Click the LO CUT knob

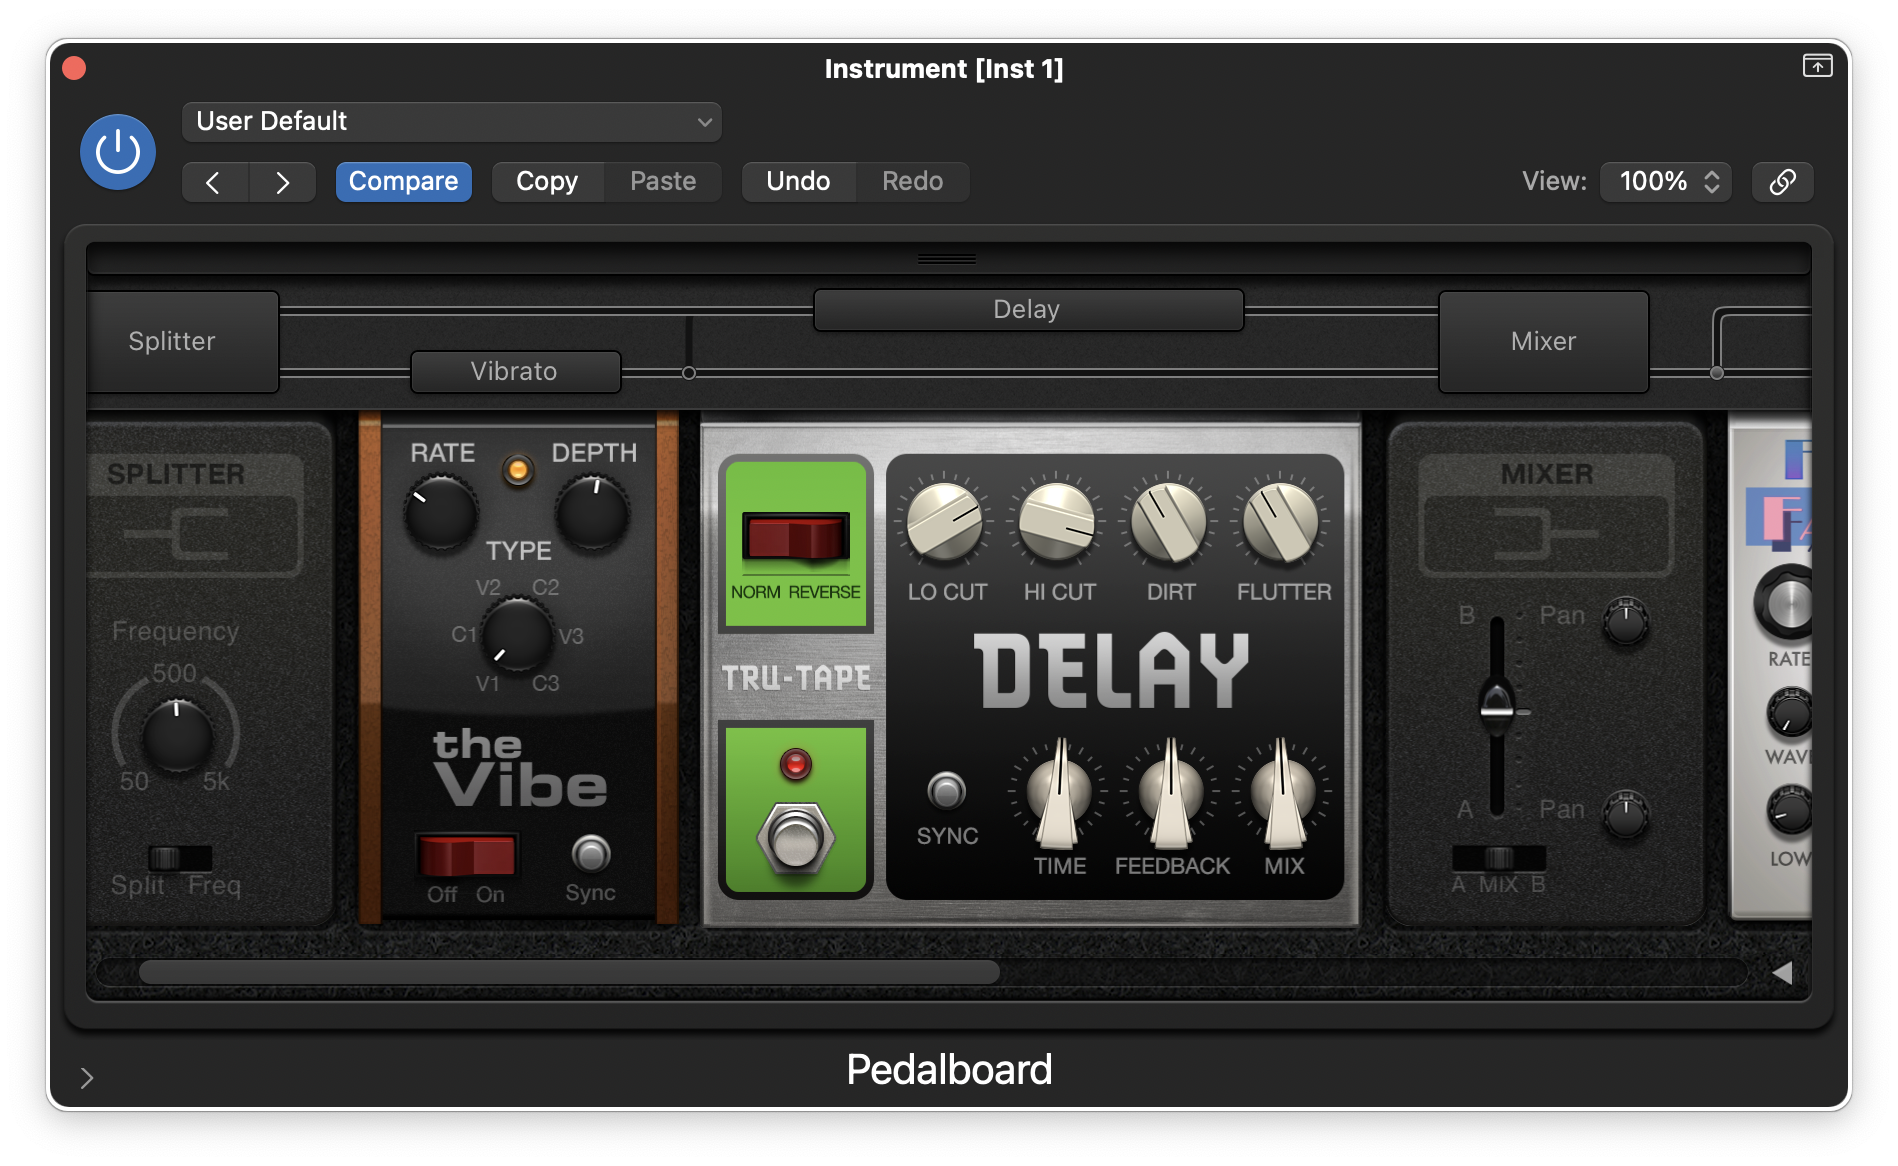[x=945, y=522]
